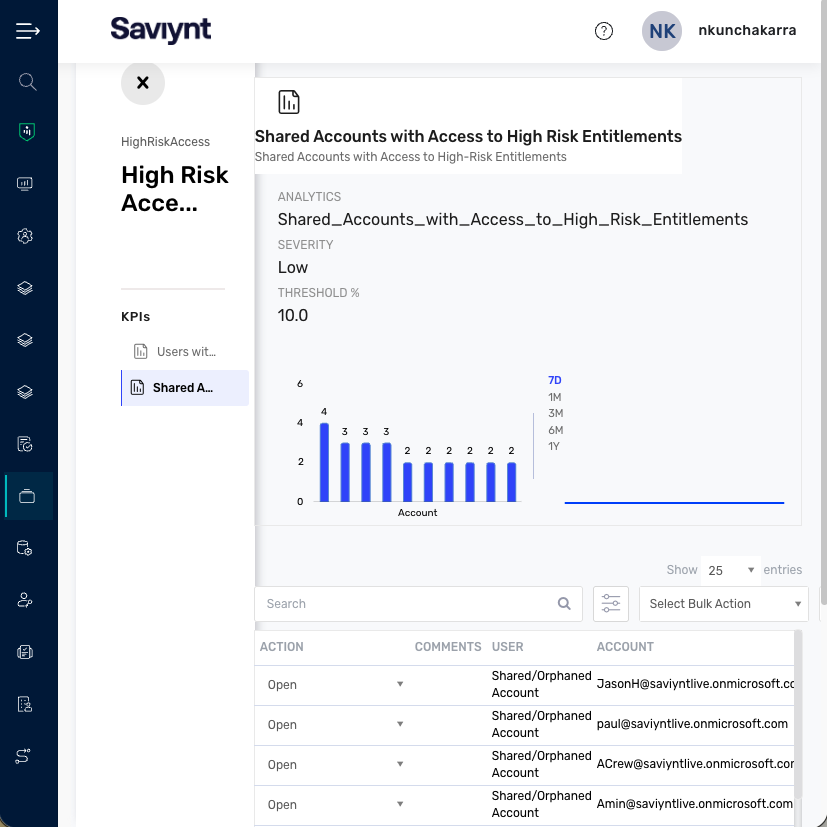Click the 10.0 threshold value
This screenshot has width=827, height=827.
293,315
